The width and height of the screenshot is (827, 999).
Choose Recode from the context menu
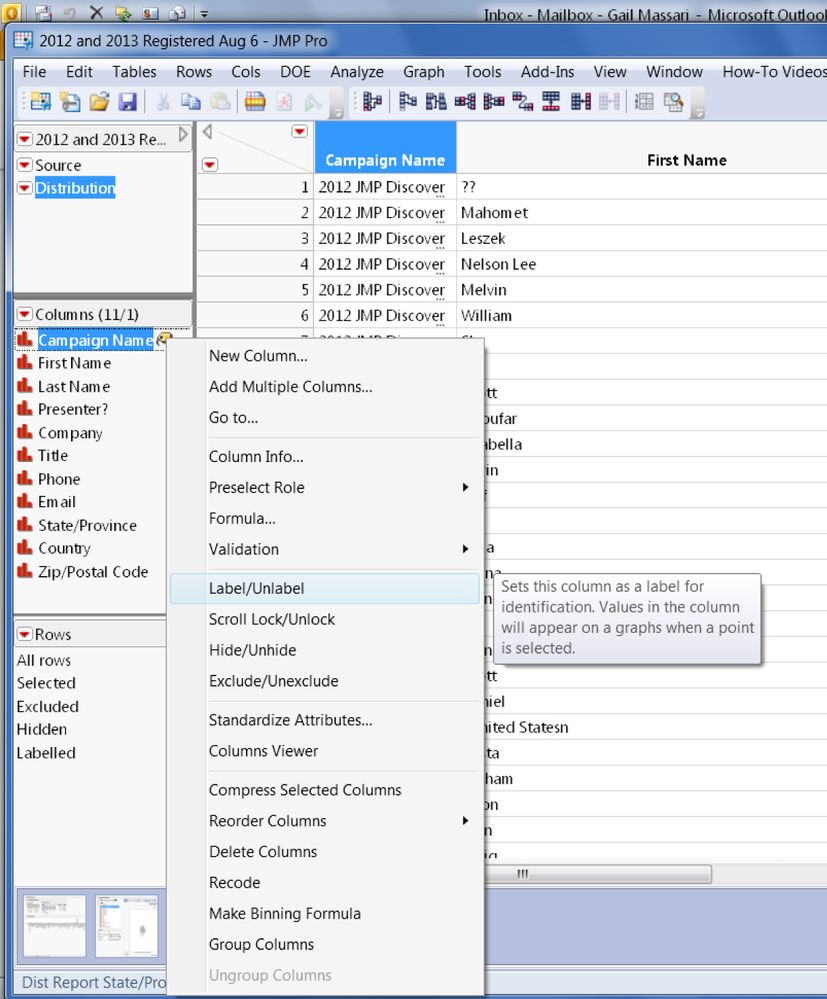(x=324, y=882)
